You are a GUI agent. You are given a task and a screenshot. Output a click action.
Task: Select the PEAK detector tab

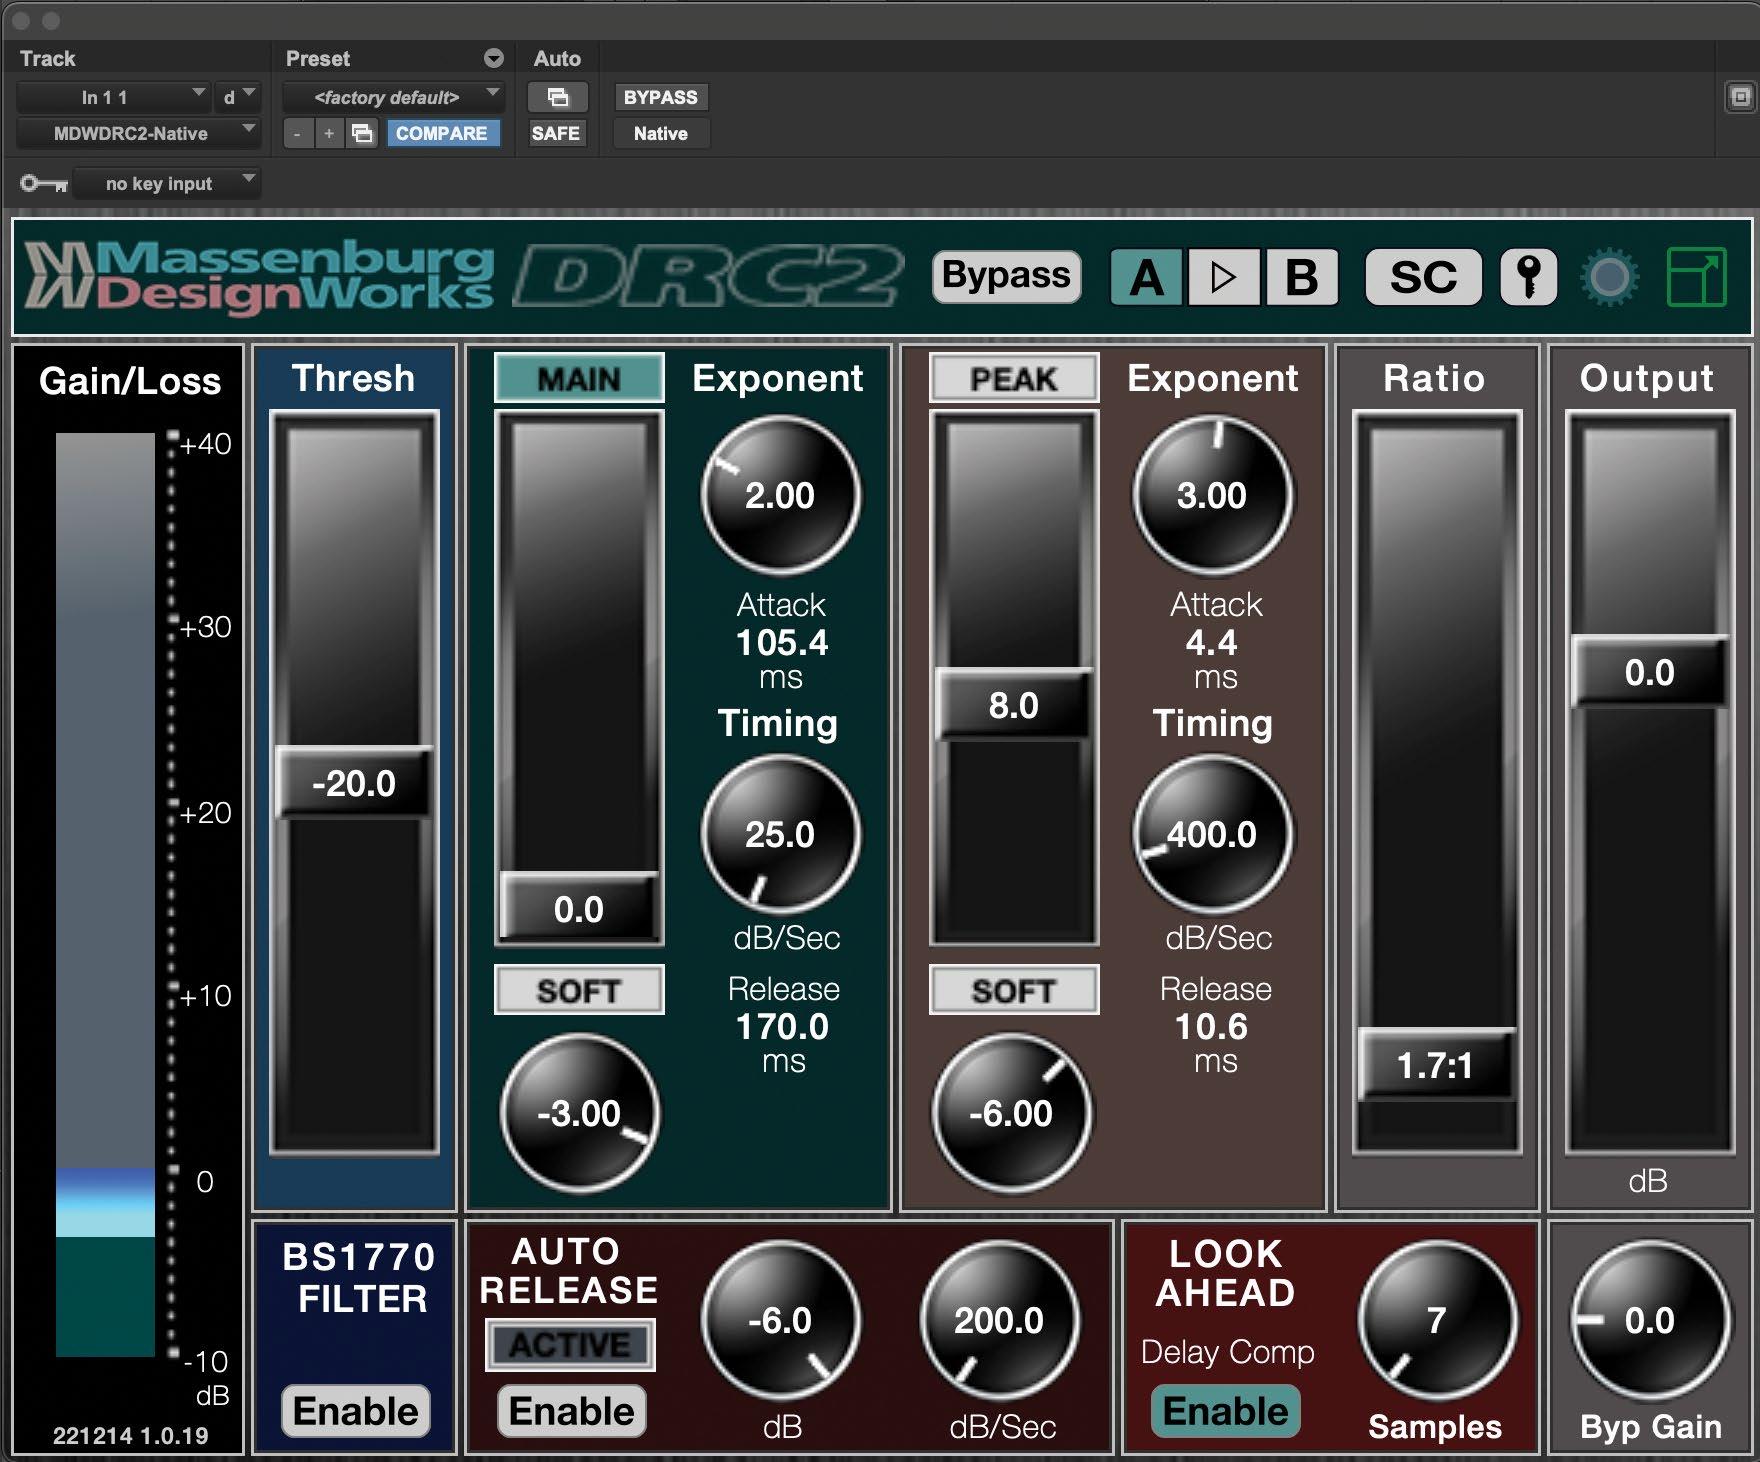point(1013,379)
